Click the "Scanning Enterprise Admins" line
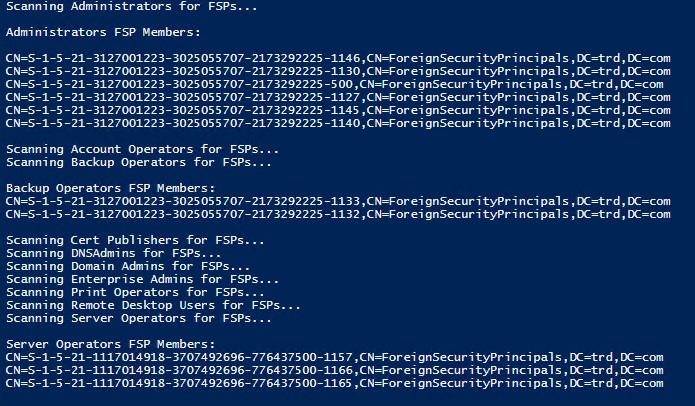695x406 pixels. coord(142,279)
